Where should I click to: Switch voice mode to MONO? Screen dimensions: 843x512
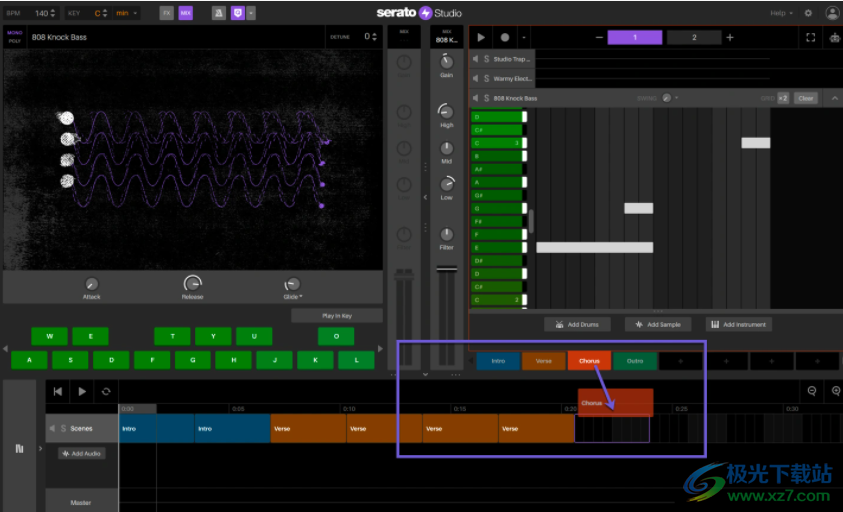coord(15,33)
